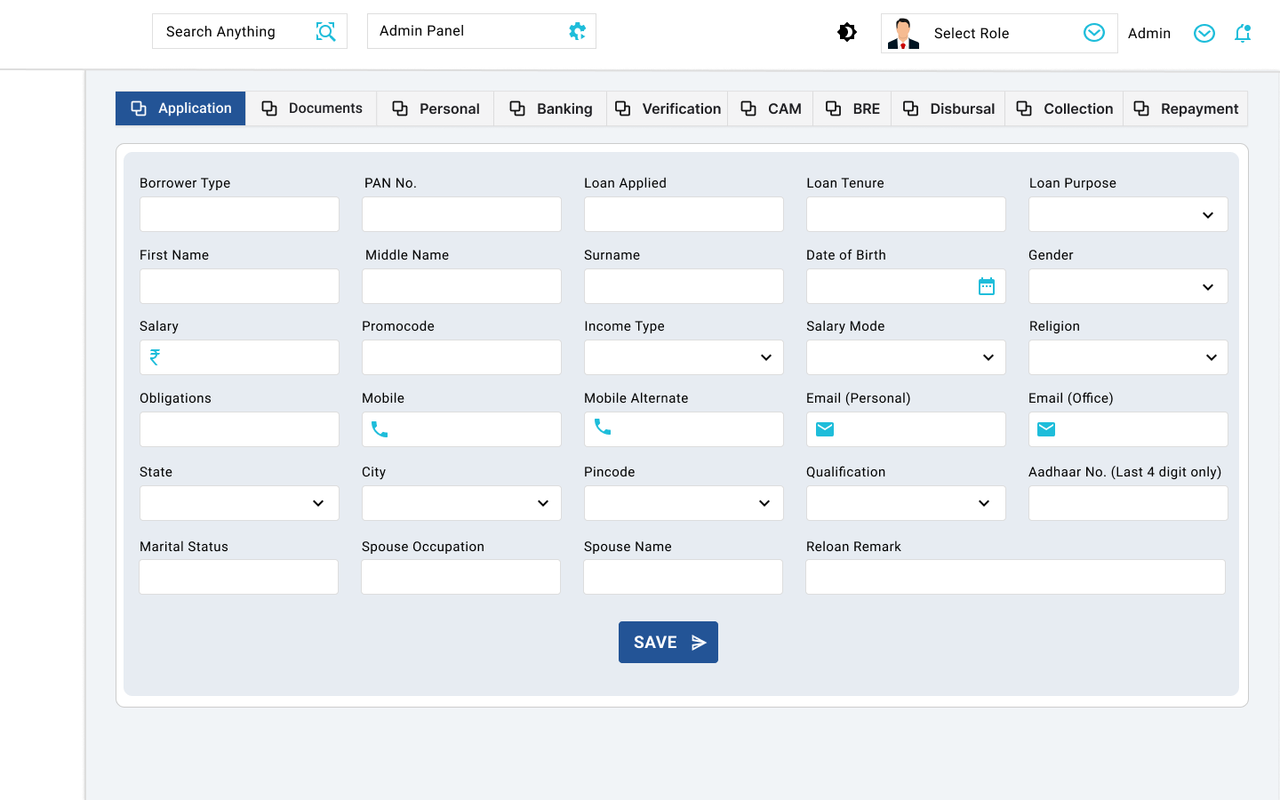The width and height of the screenshot is (1280, 800).
Task: Click the search icon in Search Anything box
Action: click(326, 31)
